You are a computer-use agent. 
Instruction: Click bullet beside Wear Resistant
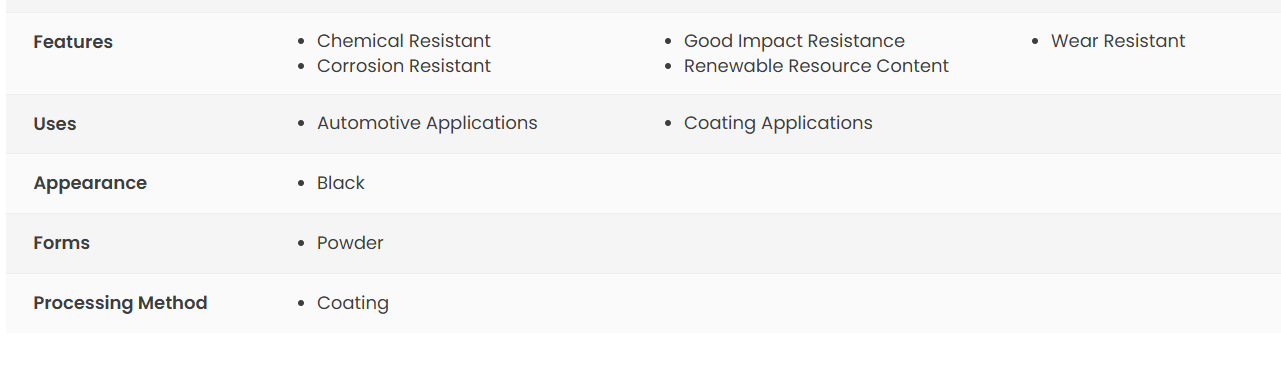(1035, 42)
